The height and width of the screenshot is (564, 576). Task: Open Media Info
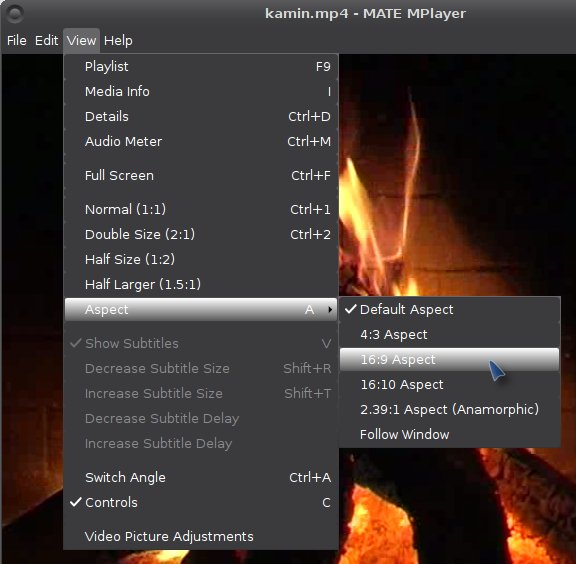point(201,91)
